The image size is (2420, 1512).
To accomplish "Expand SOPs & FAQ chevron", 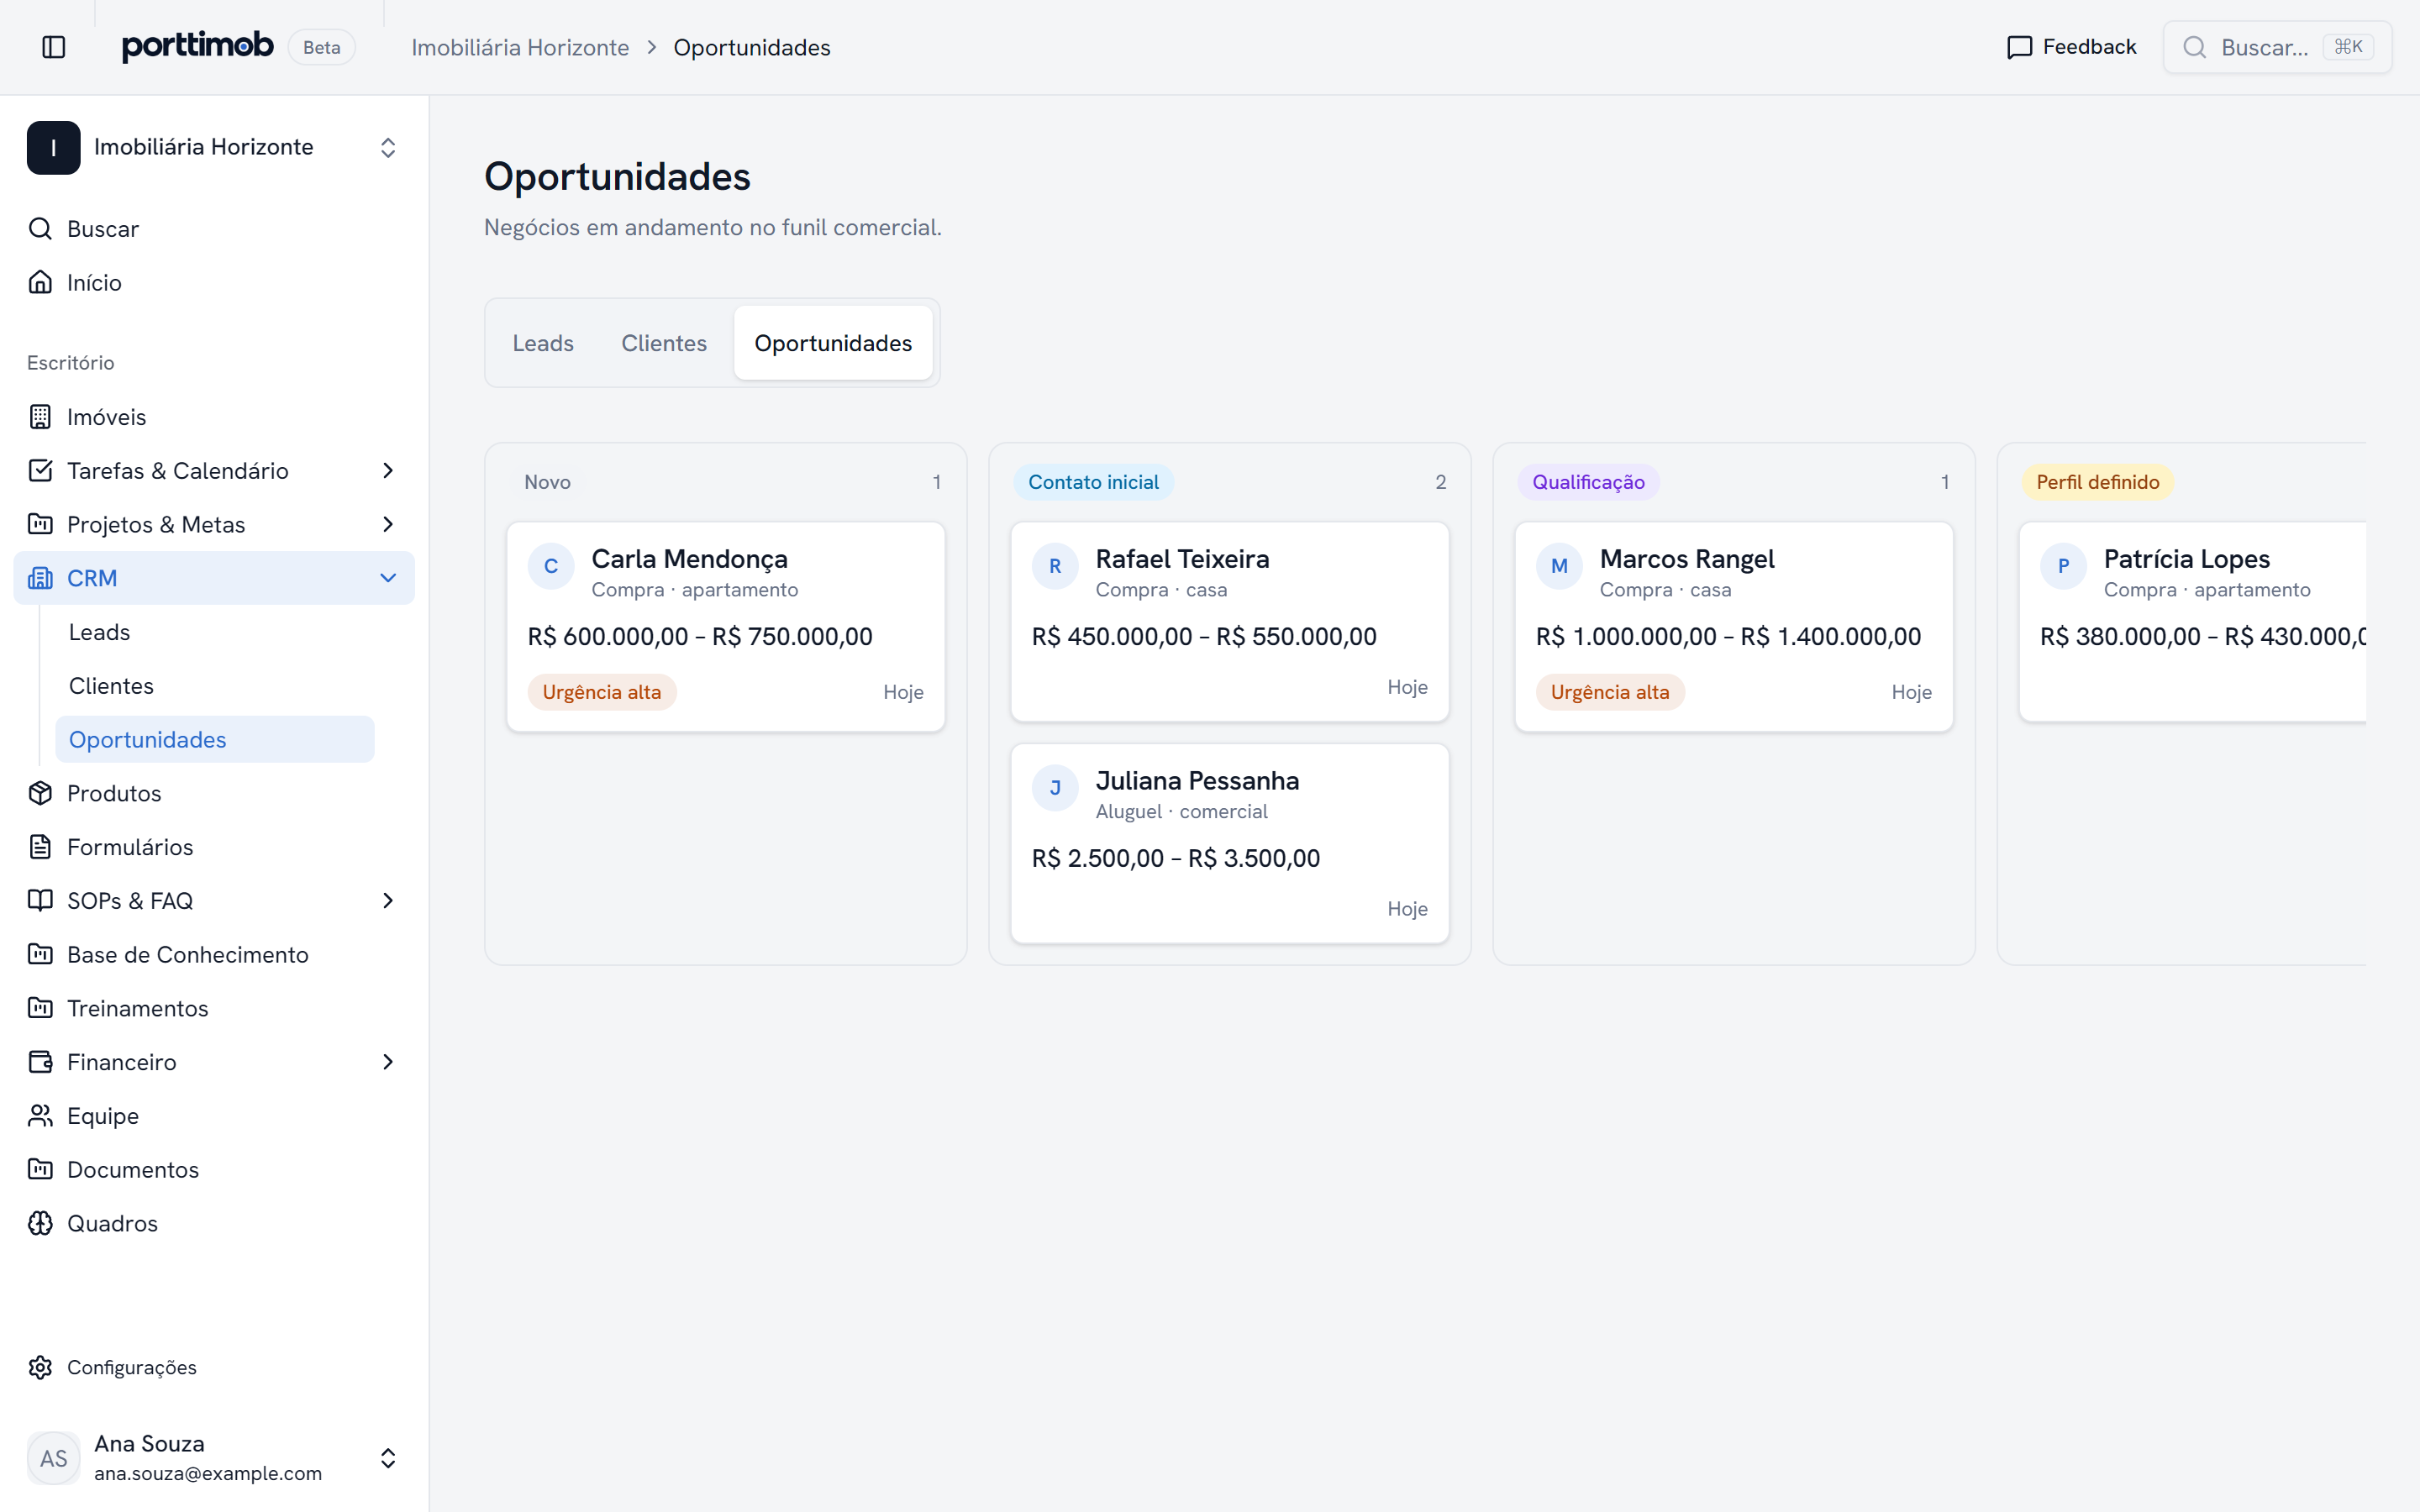I will coord(388,901).
